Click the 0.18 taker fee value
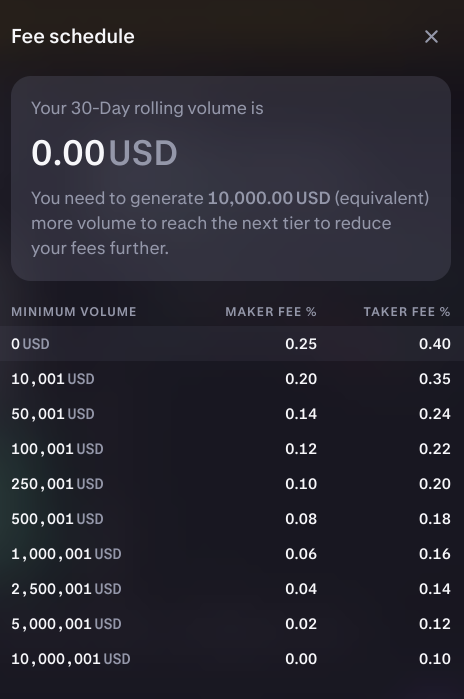 tap(435, 519)
